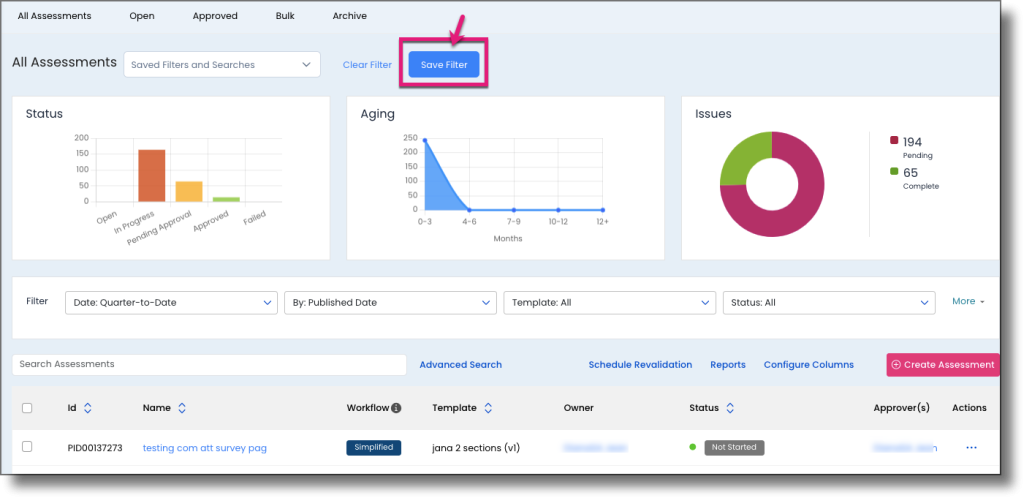Open Date: Quarter-to-Date filter dropdown
1024x498 pixels.
coord(171,303)
